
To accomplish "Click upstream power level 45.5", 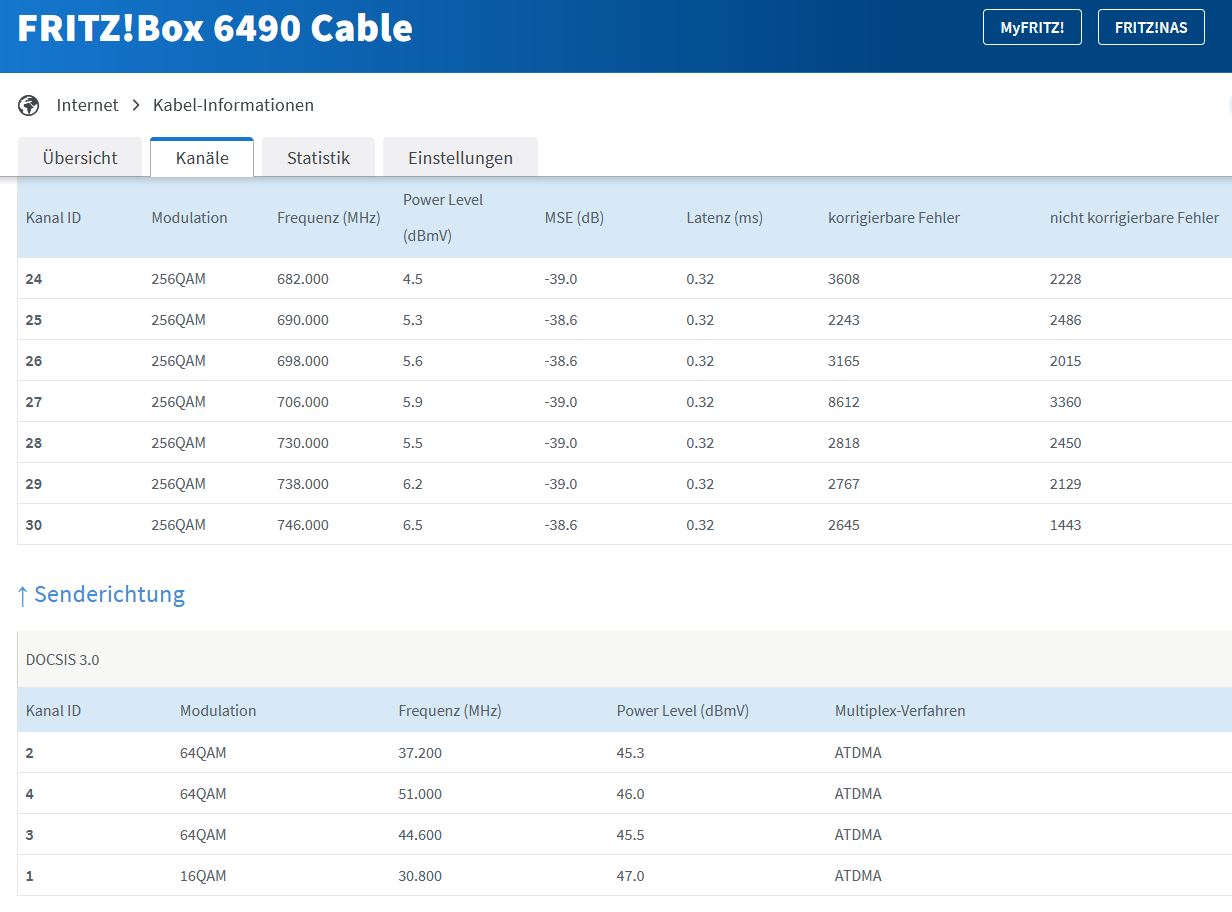I will click(x=631, y=835).
